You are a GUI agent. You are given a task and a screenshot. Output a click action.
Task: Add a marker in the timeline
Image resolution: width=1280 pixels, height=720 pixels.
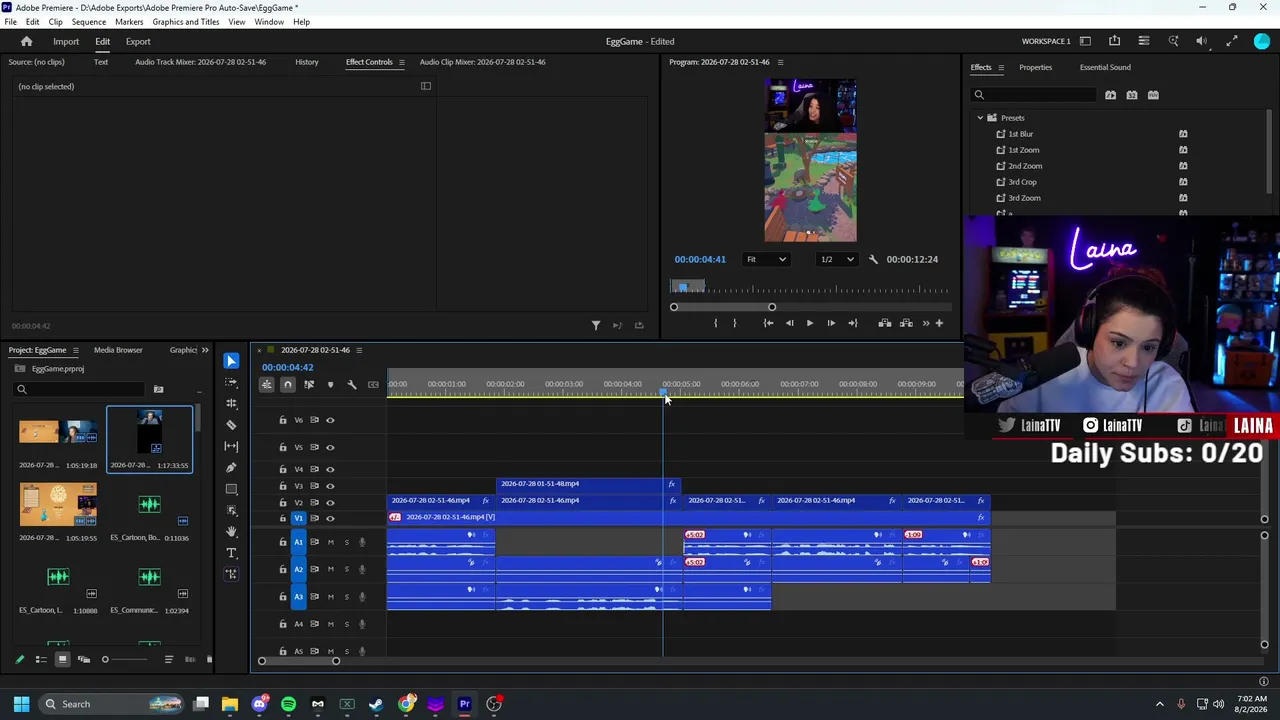coord(330,385)
